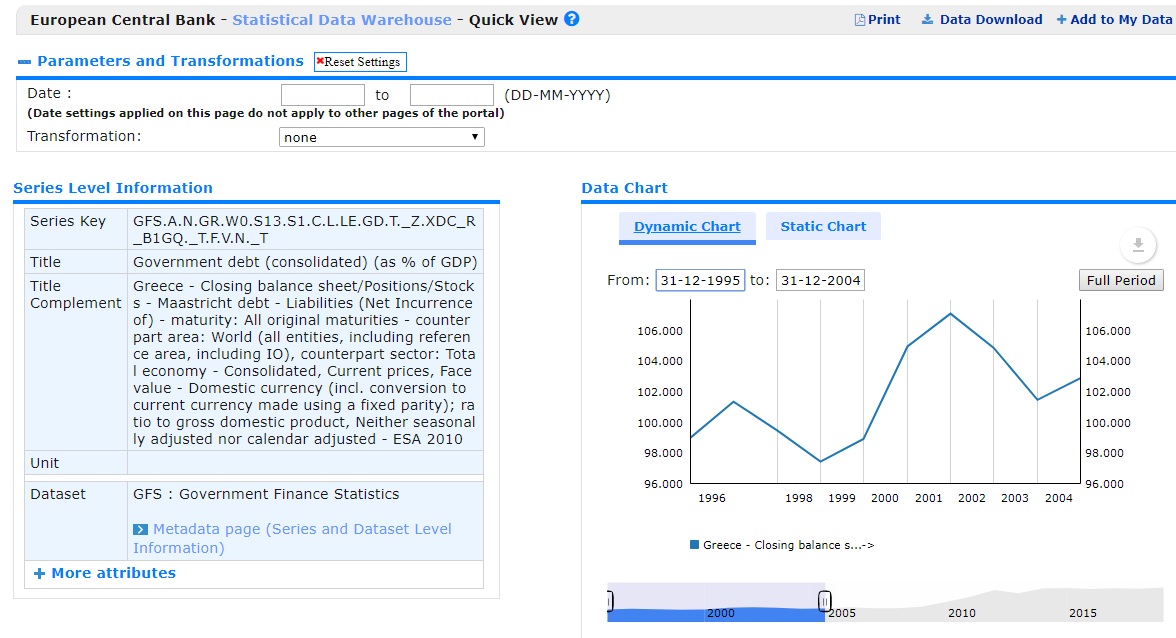Open the Quick View help question-mark icon

click(x=572, y=19)
